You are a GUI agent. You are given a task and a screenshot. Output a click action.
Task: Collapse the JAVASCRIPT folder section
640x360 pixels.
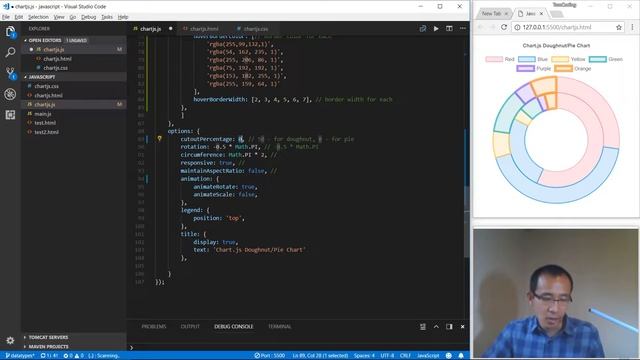coord(42,77)
